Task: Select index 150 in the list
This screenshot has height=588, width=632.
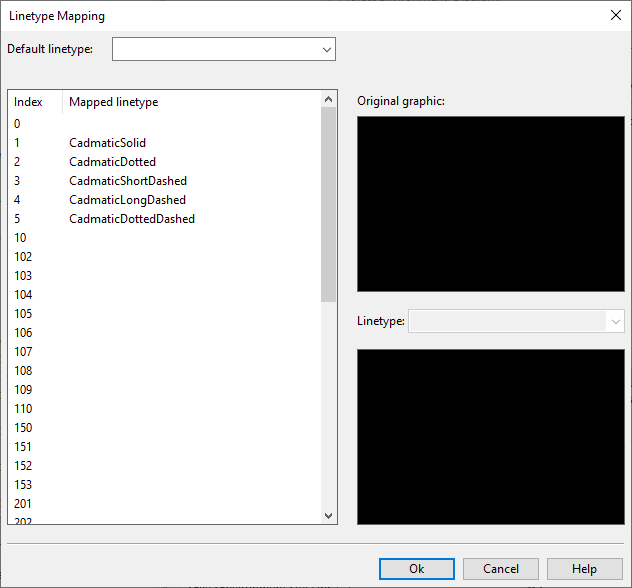Action: (23, 428)
